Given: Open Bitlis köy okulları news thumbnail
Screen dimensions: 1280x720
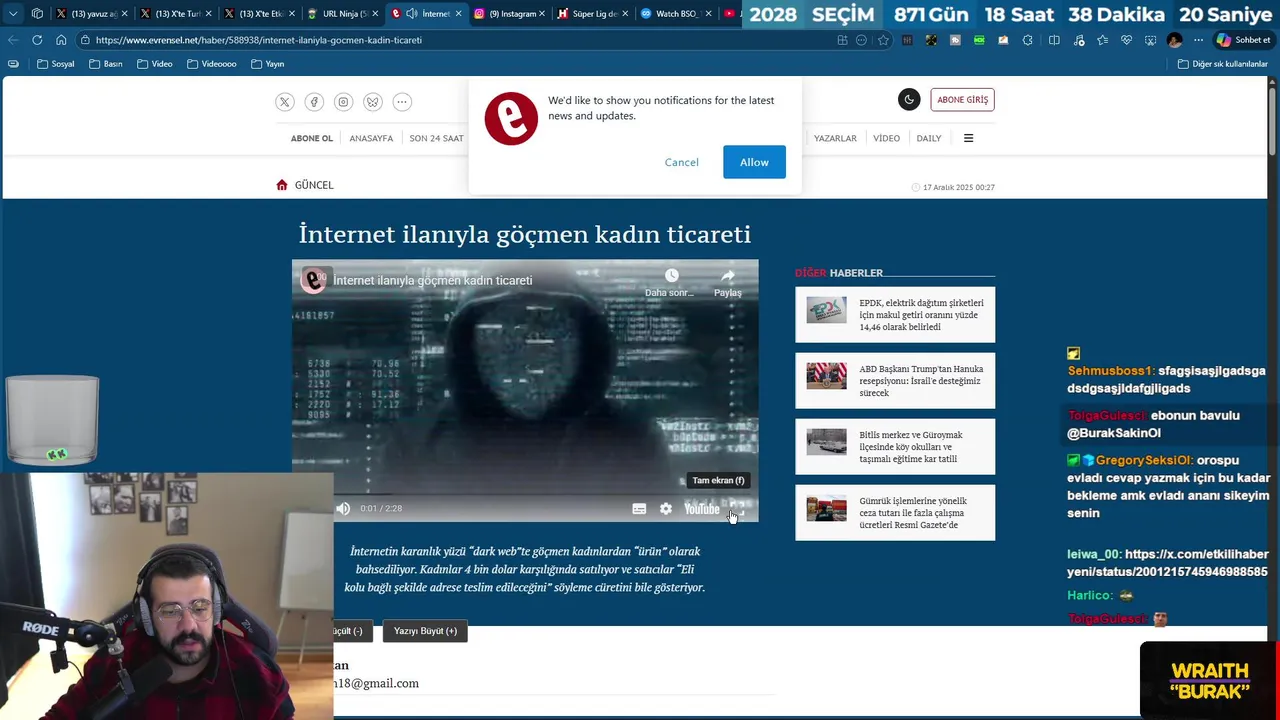Looking at the screenshot, I should pyautogui.click(x=826, y=442).
